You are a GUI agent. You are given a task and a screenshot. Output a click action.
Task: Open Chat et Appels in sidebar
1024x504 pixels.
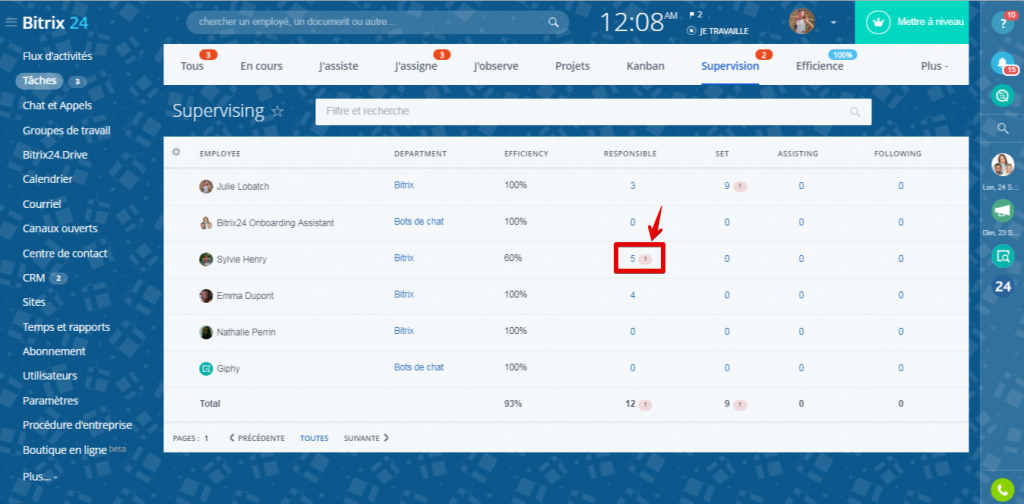coord(57,105)
